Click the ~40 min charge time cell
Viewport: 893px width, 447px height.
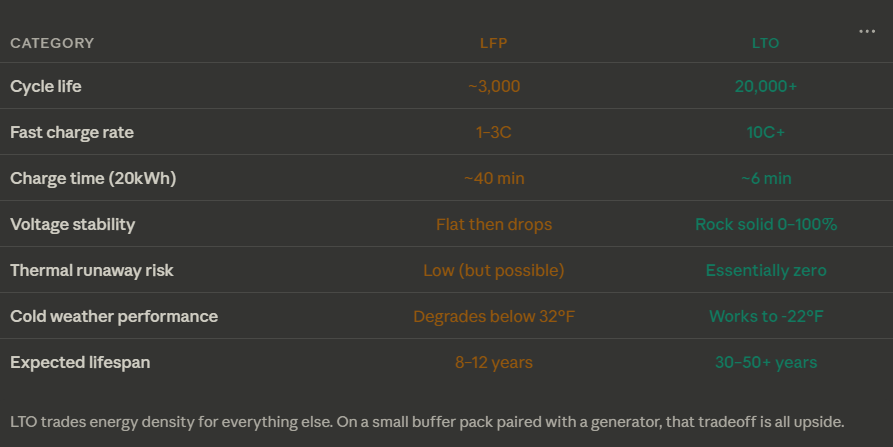494,178
